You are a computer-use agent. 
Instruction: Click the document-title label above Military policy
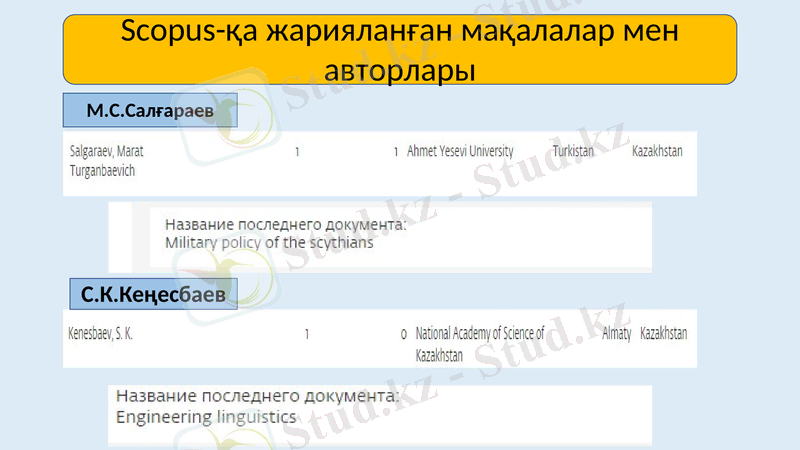pyautogui.click(x=286, y=224)
